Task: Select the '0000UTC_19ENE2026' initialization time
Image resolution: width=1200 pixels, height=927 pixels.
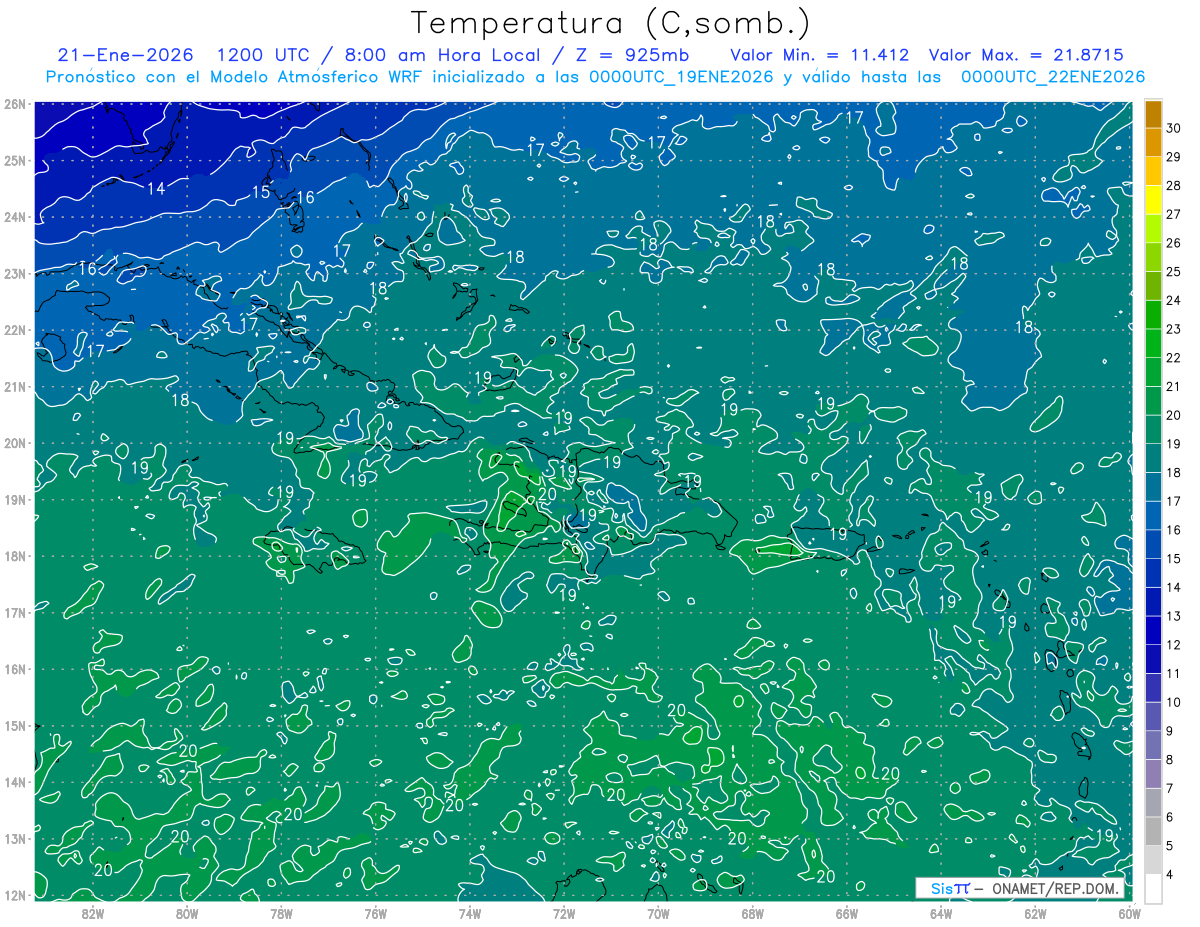Action: click(681, 77)
